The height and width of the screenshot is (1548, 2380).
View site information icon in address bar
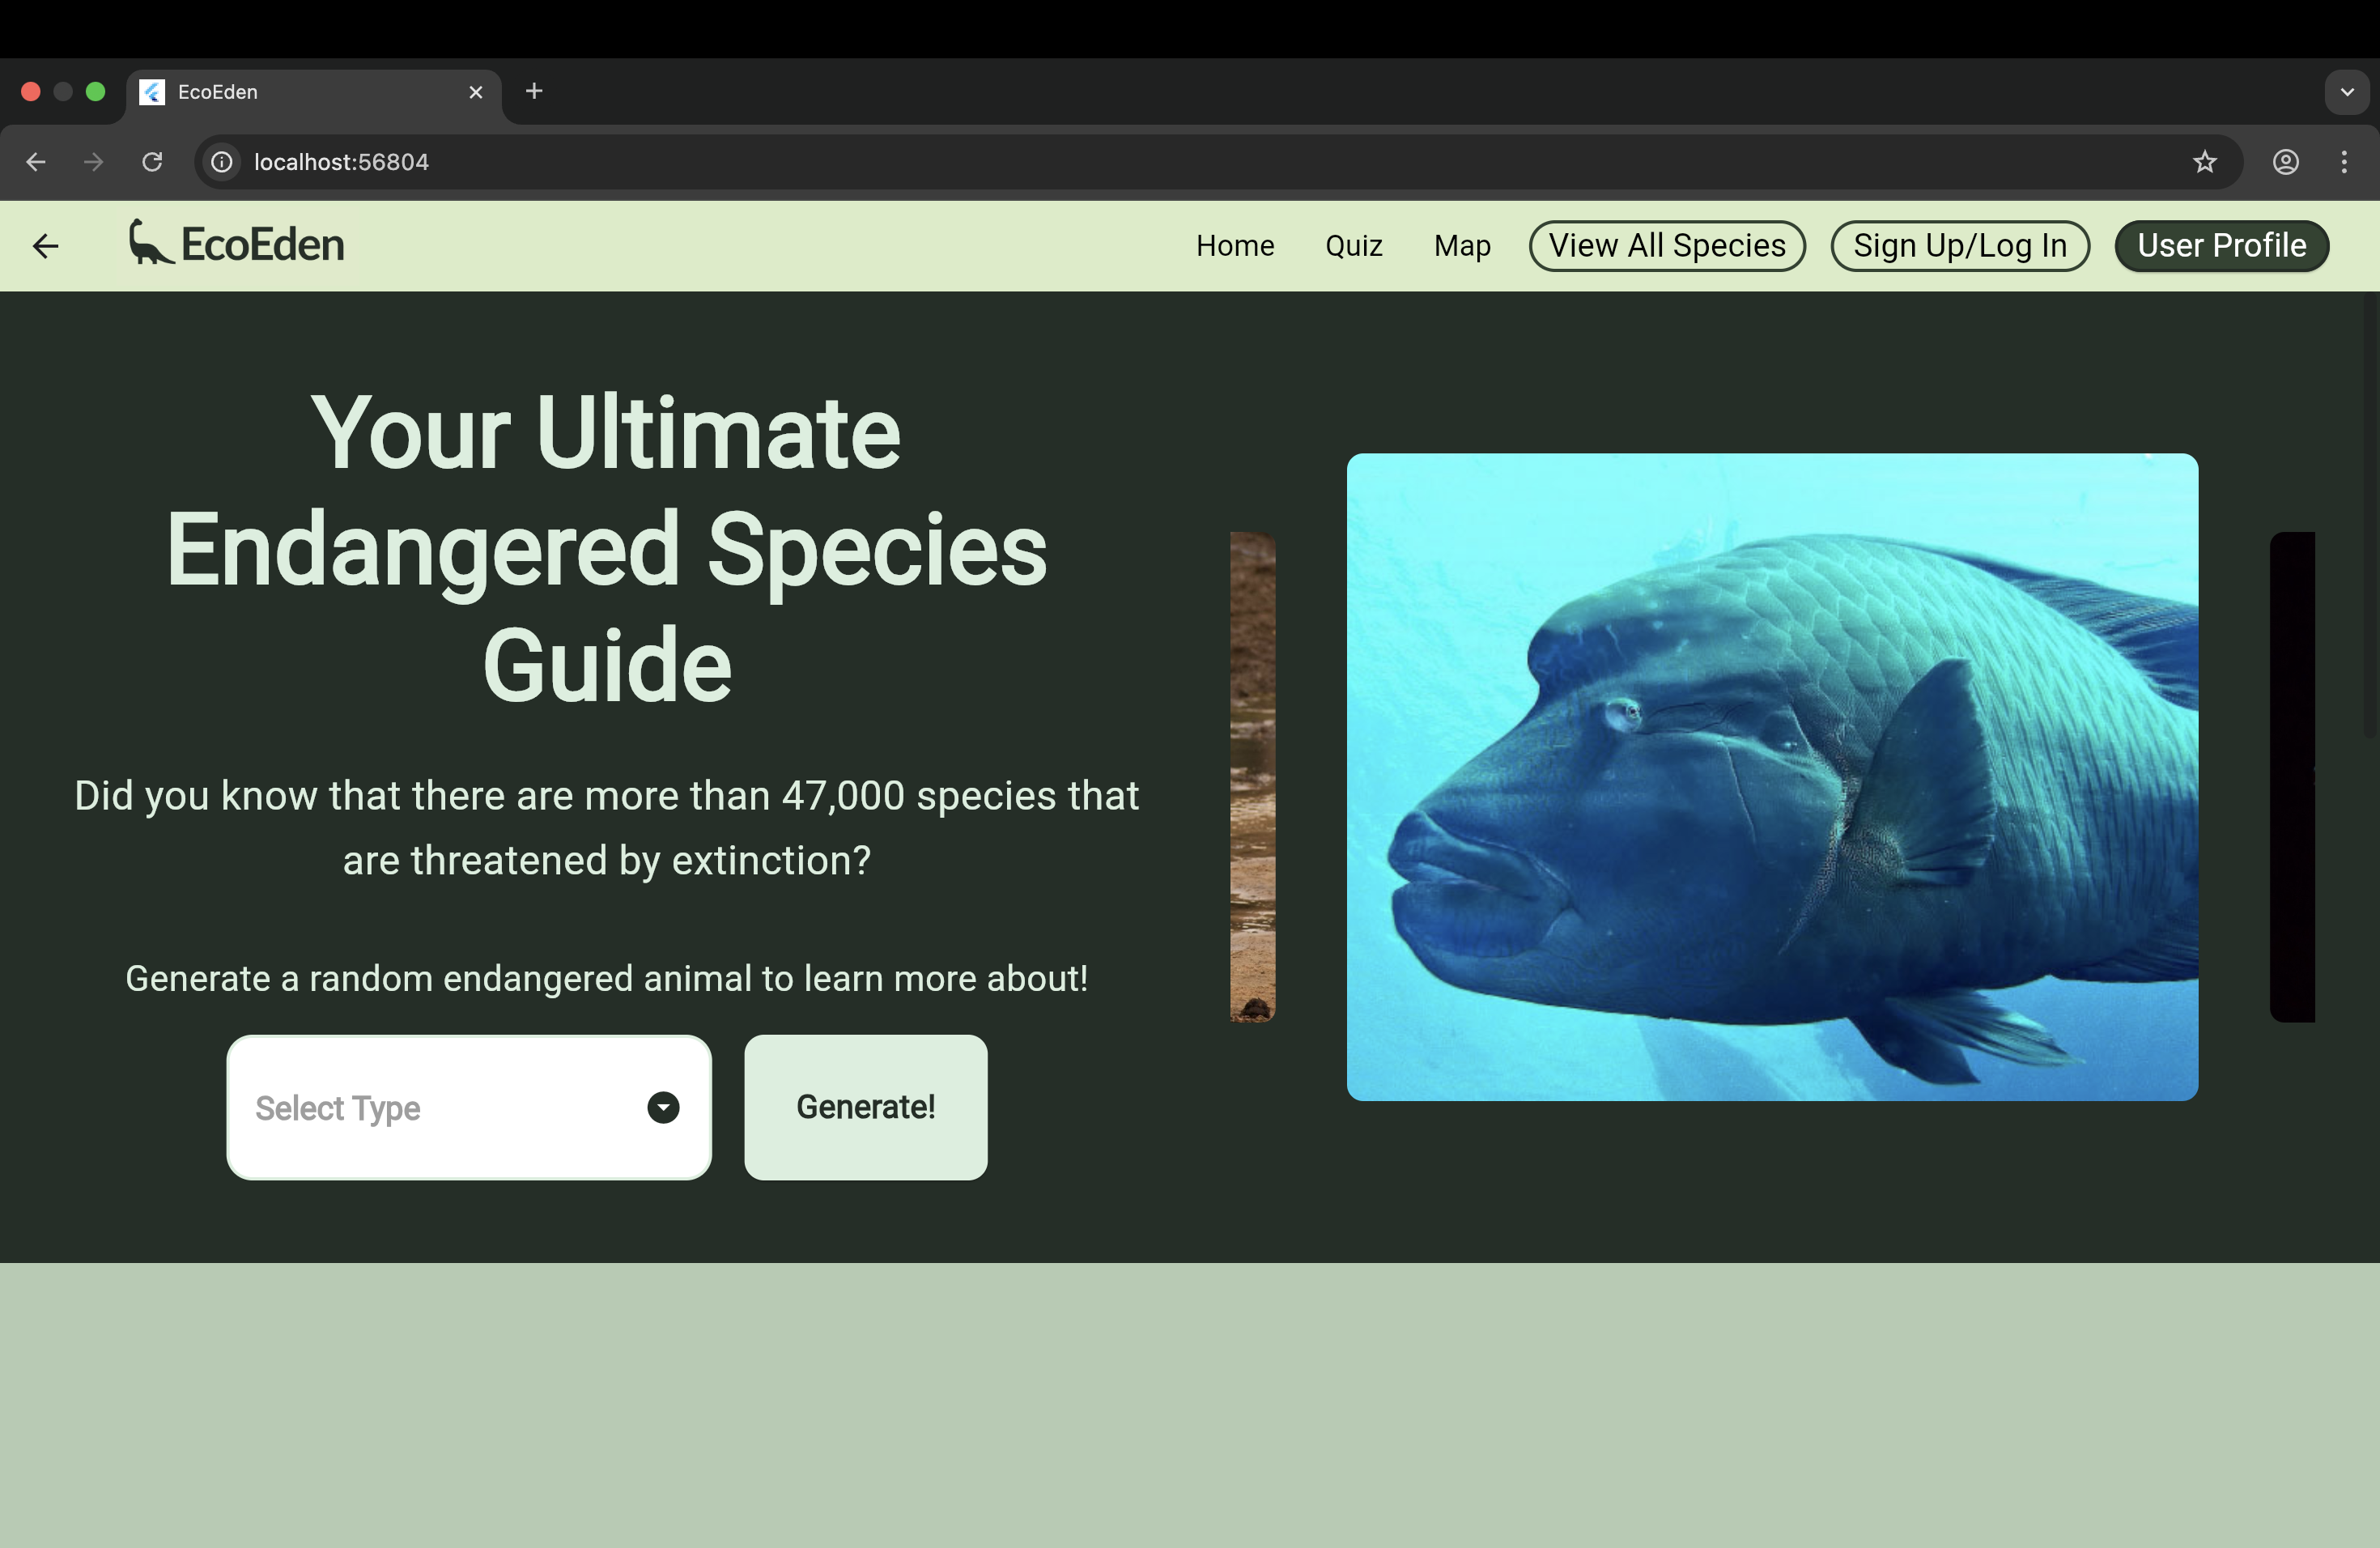222,162
